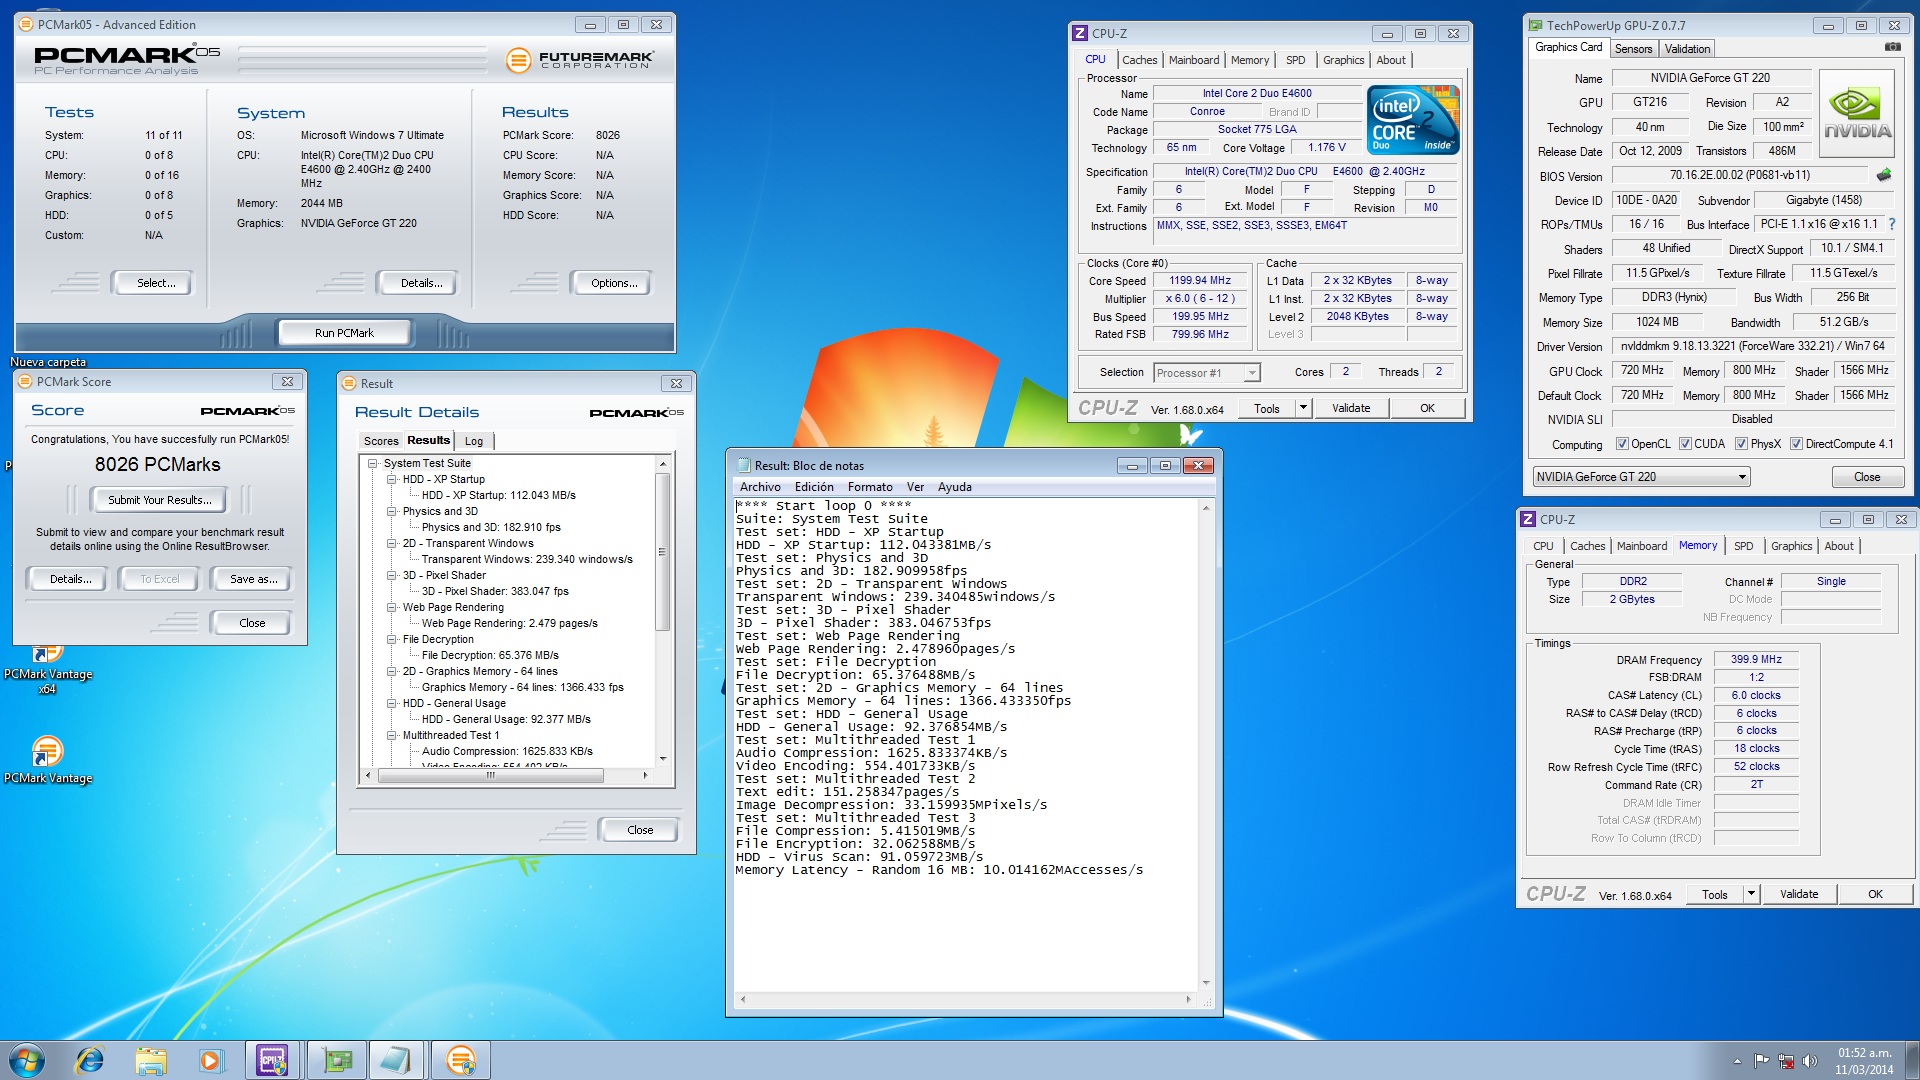Click the Notepad window title icon
Image resolution: width=1920 pixels, height=1080 pixels.
(x=743, y=465)
